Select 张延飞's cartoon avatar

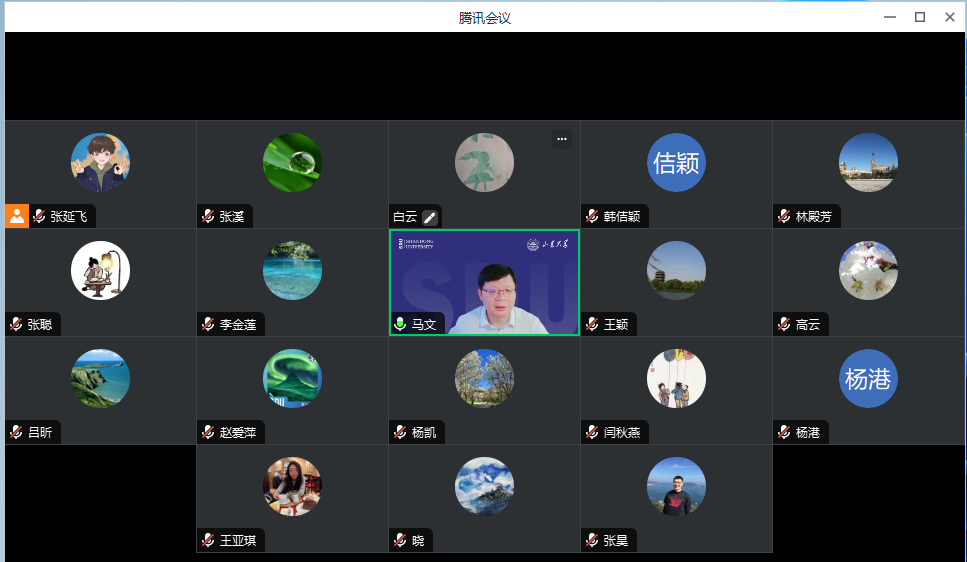point(100,162)
